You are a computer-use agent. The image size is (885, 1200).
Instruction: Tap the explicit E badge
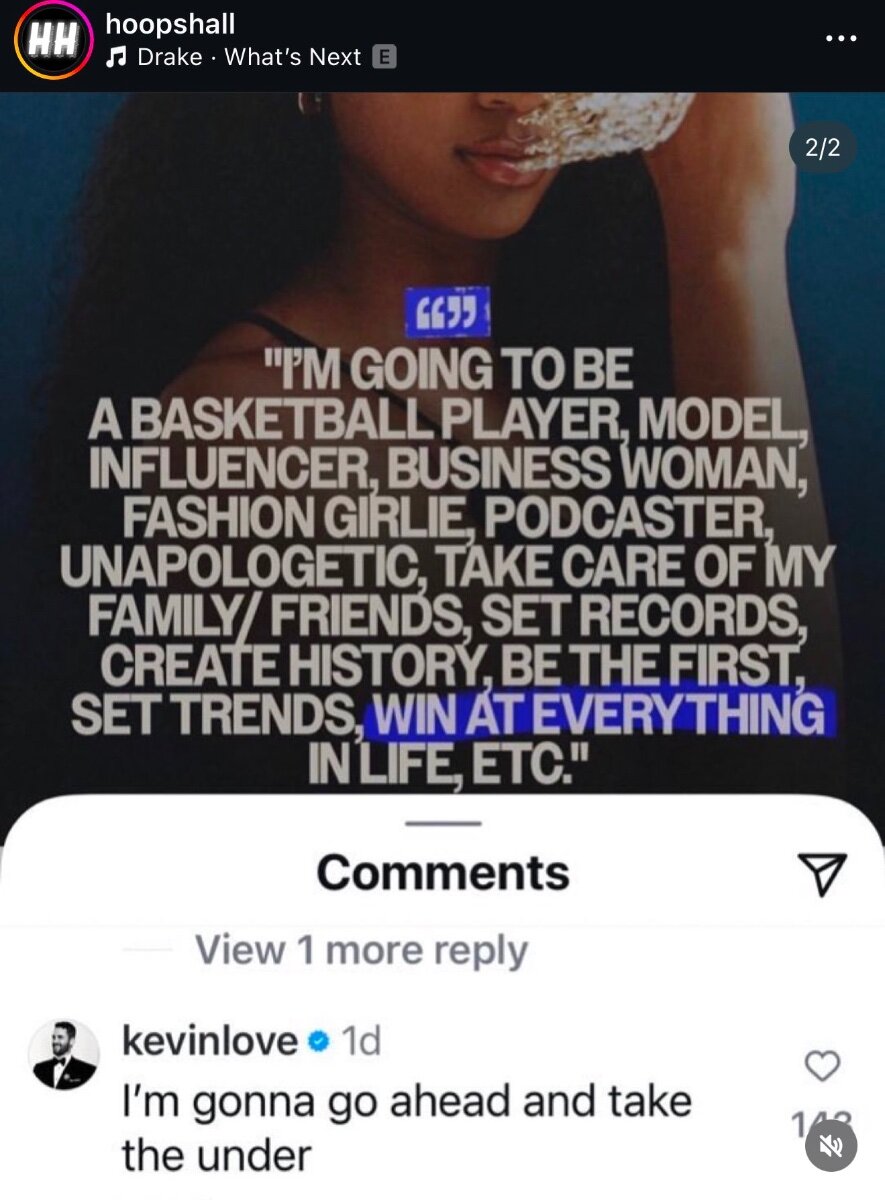pos(384,57)
